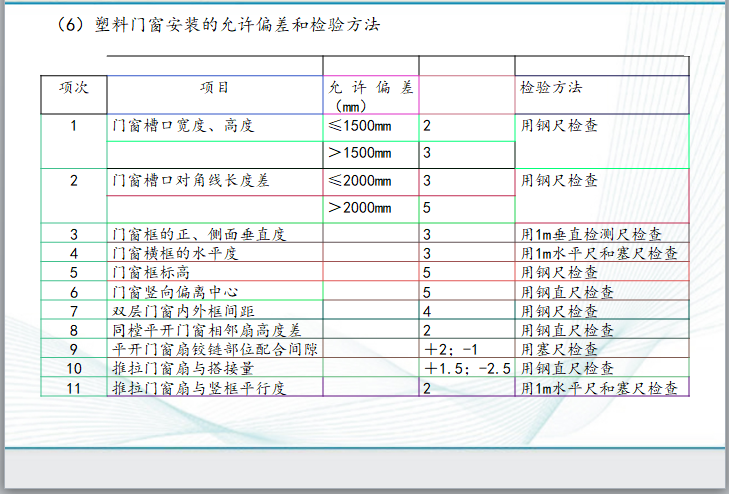Image resolution: width=729 pixels, height=494 pixels.
Task: Select the 门窗槽口宽度、高度 cell
Action: tap(184, 127)
